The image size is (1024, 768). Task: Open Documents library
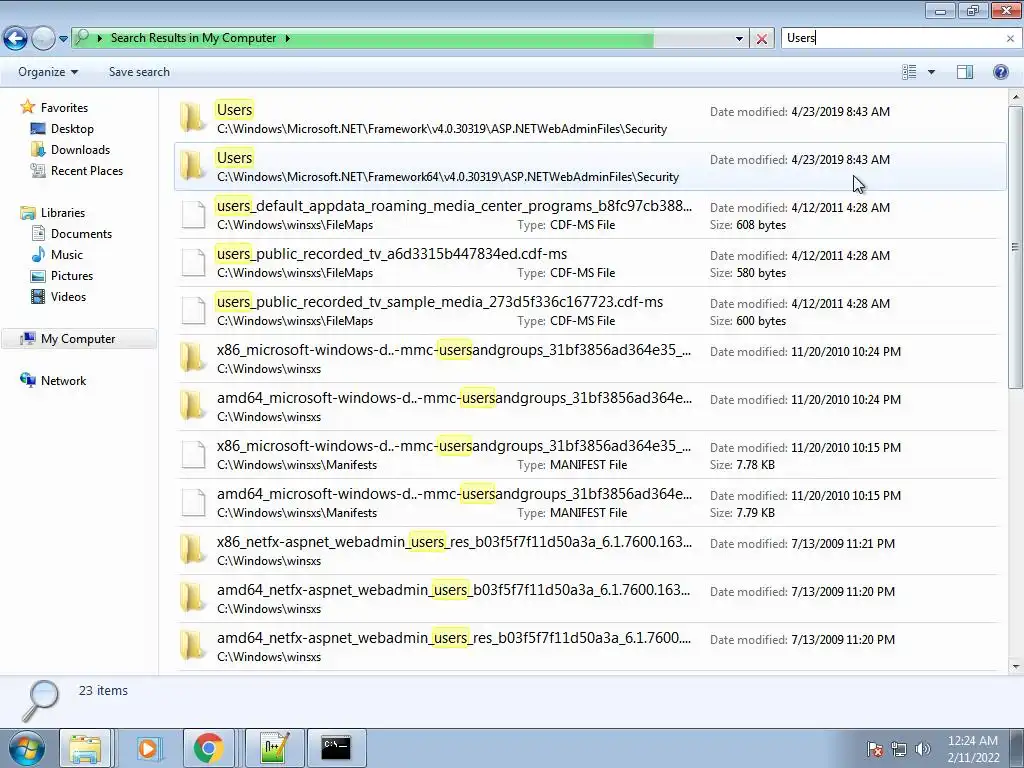click(x=81, y=234)
